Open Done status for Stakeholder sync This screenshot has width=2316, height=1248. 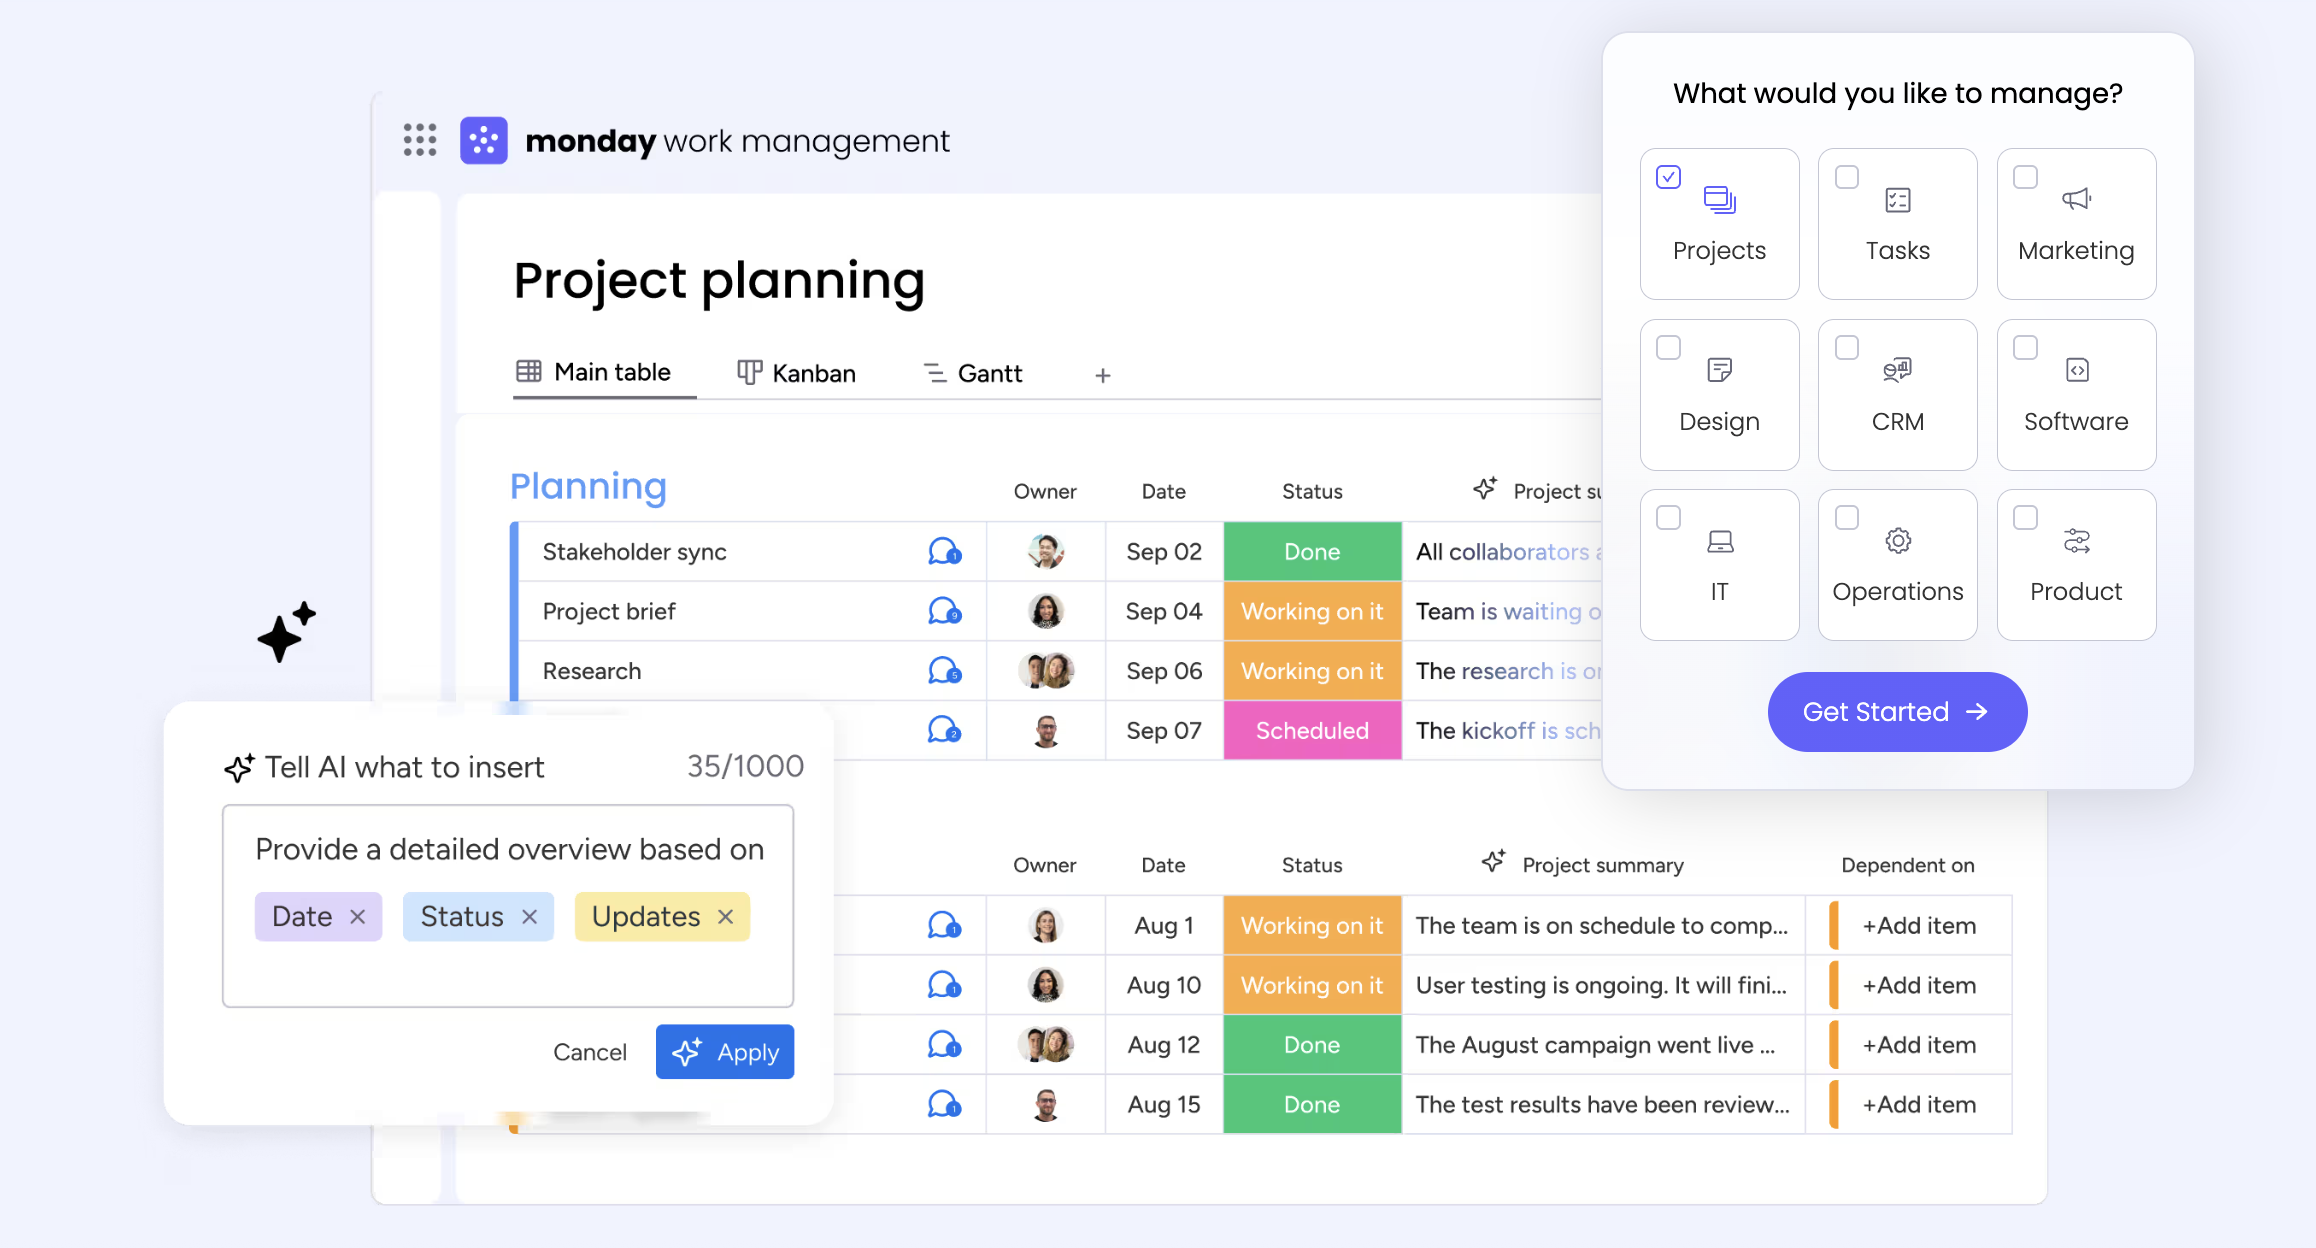tap(1312, 551)
